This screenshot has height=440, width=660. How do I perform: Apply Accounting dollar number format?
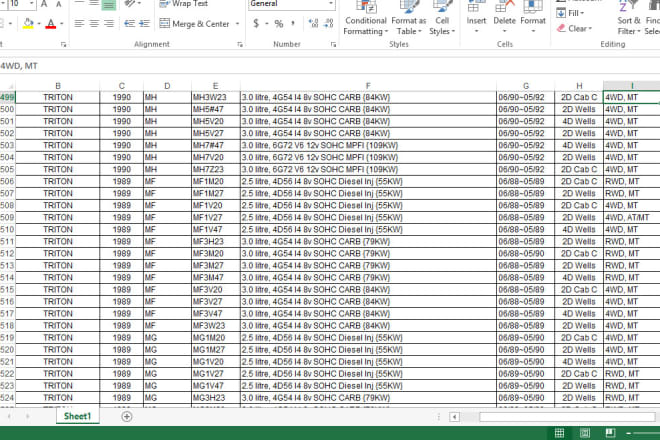(256, 24)
